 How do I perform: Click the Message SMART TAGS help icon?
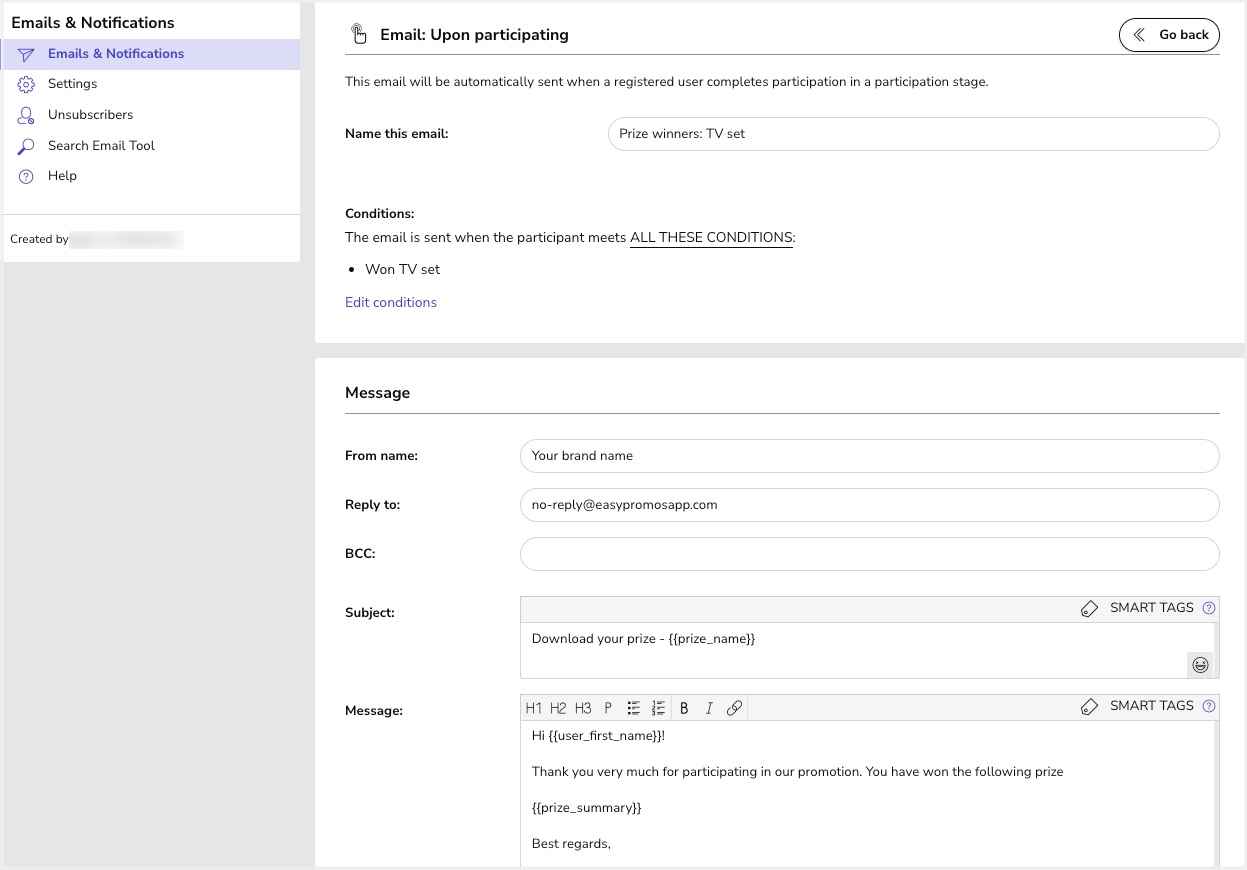tap(1209, 706)
